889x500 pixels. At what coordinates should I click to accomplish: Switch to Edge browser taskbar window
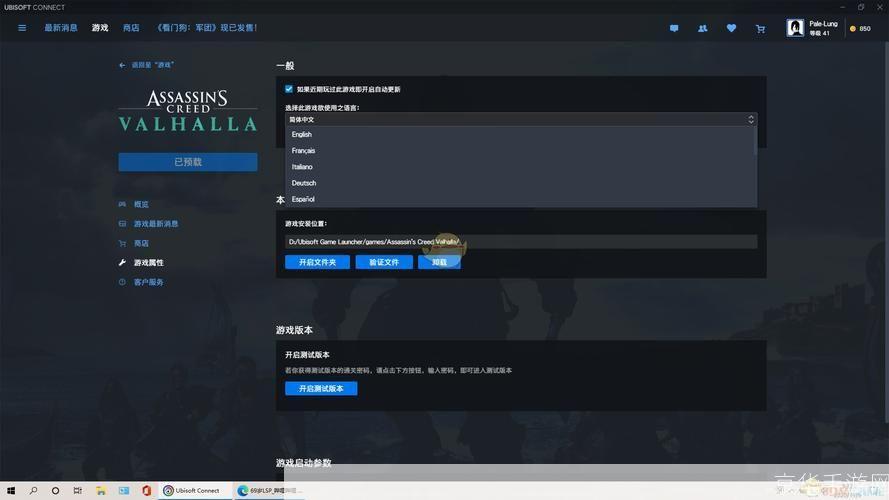269,491
